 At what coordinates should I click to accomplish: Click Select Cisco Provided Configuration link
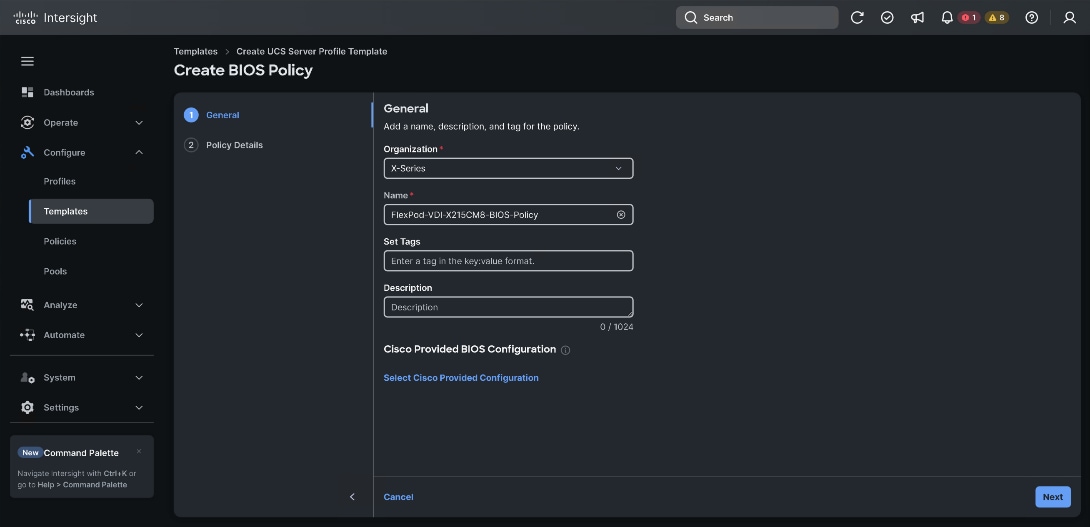461,378
